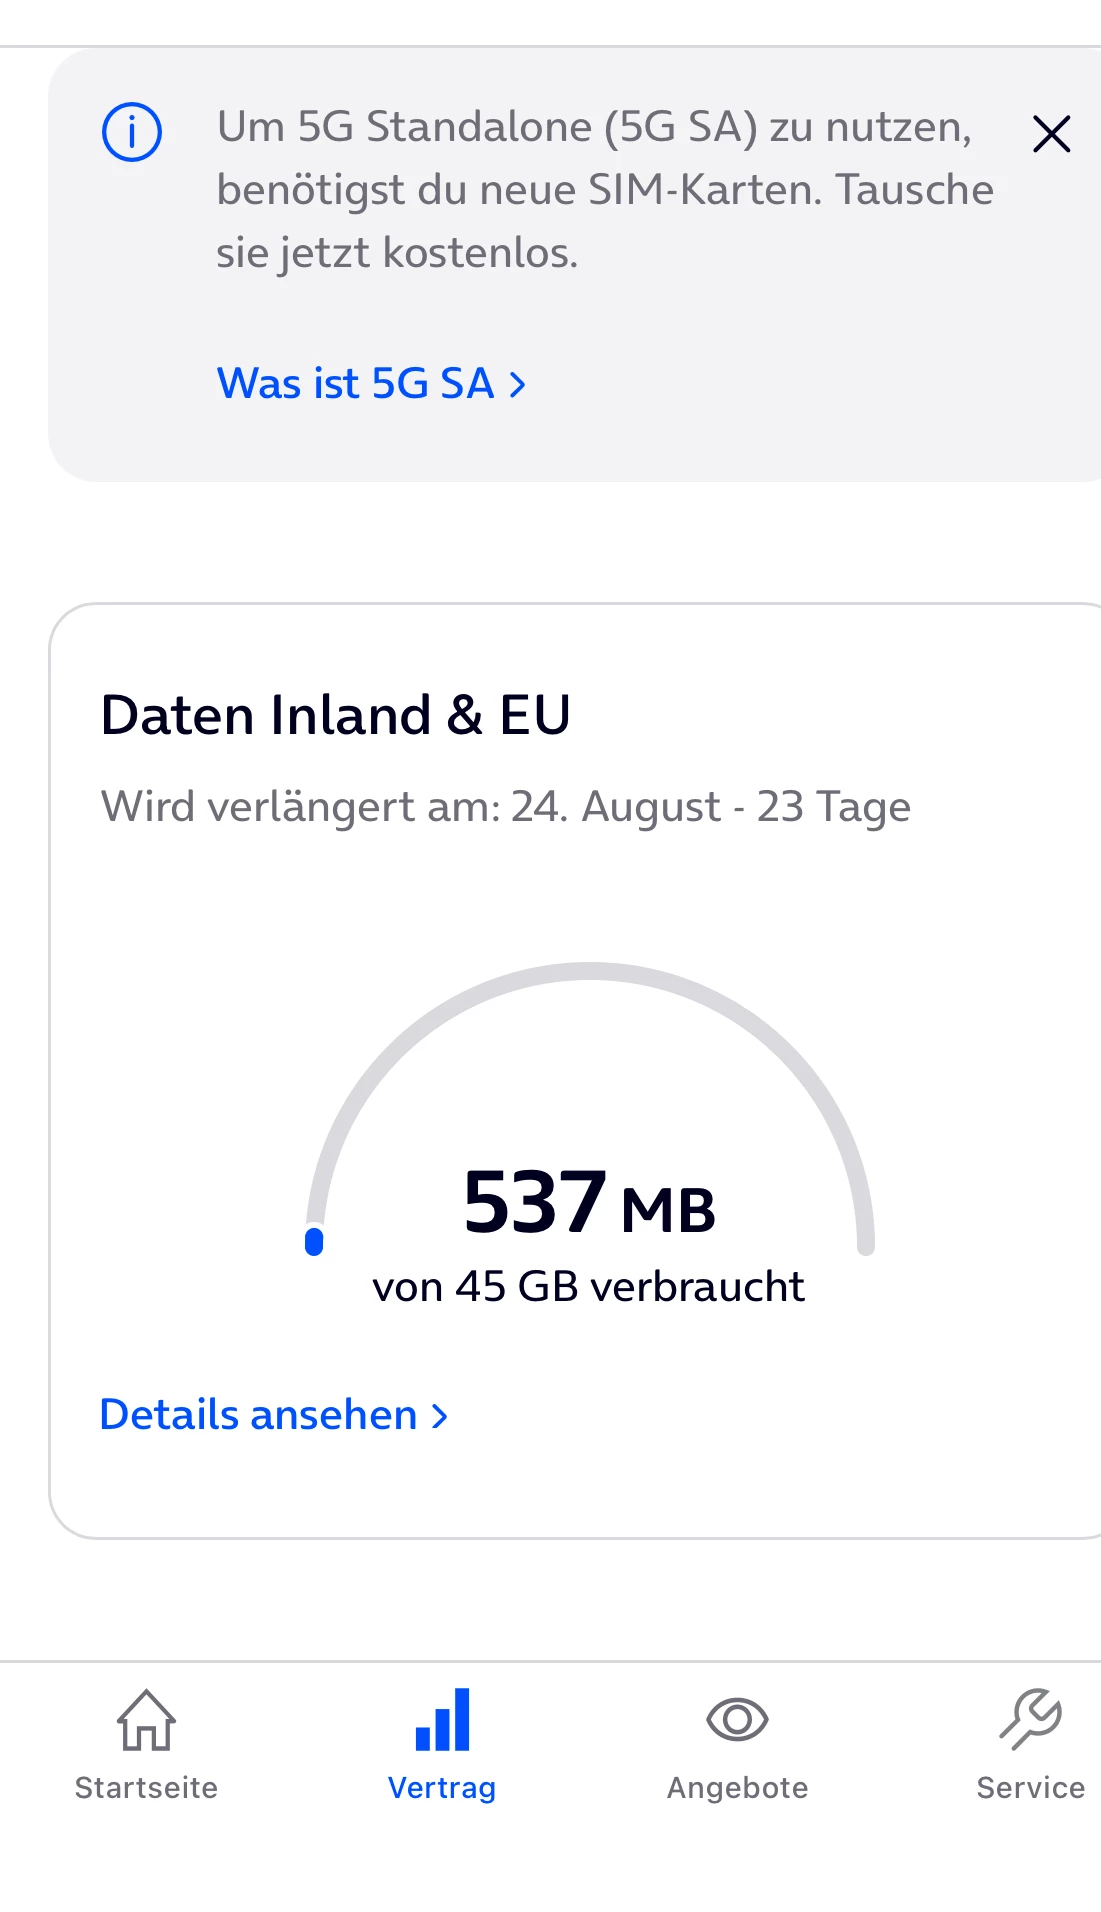This screenshot has height=1912, width=1101.
Task: Tap the blue data usage gauge indicator
Action: coord(314,1241)
